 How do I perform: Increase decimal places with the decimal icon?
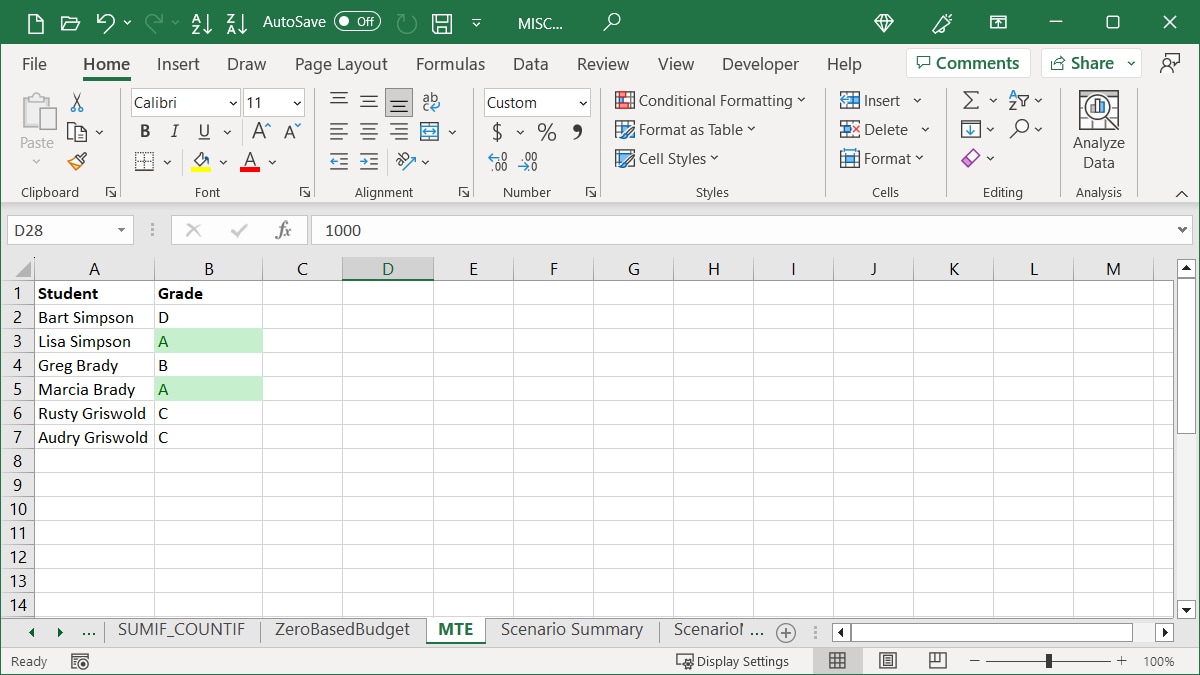(x=497, y=161)
